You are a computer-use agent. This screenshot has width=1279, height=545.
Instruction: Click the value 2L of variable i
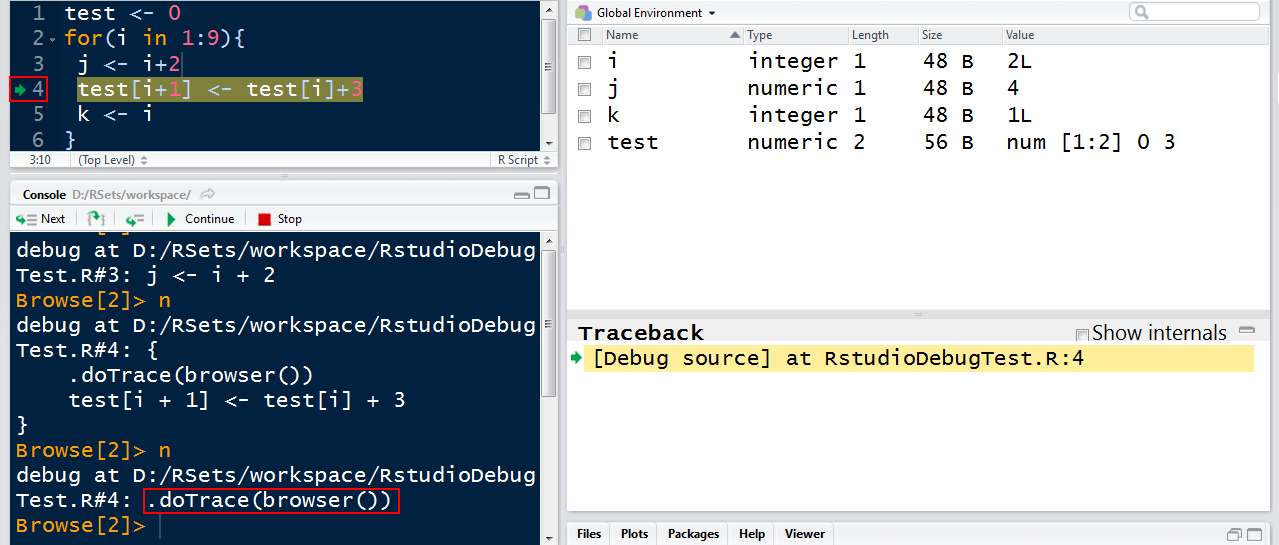click(1019, 62)
